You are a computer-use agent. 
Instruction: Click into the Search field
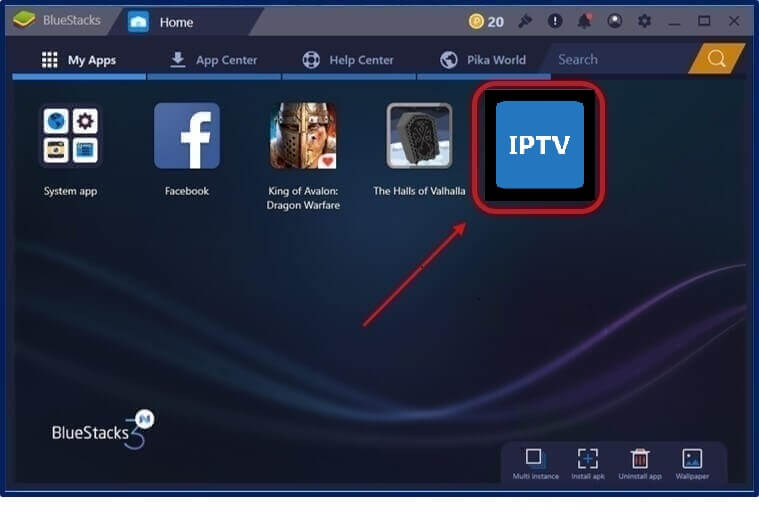tap(620, 59)
